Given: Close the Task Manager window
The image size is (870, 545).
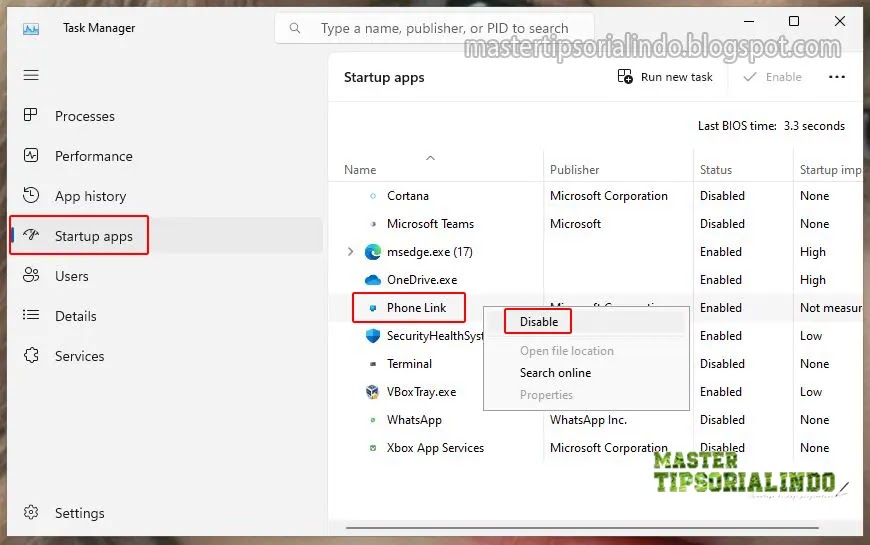Looking at the screenshot, I should 840,21.
